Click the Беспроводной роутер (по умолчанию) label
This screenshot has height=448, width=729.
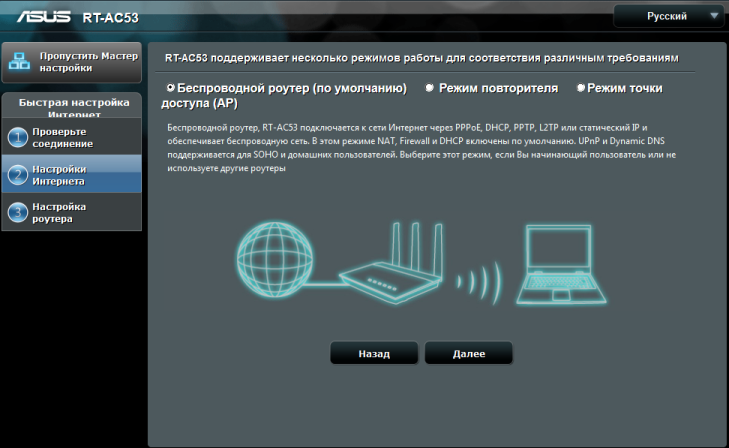point(292,88)
